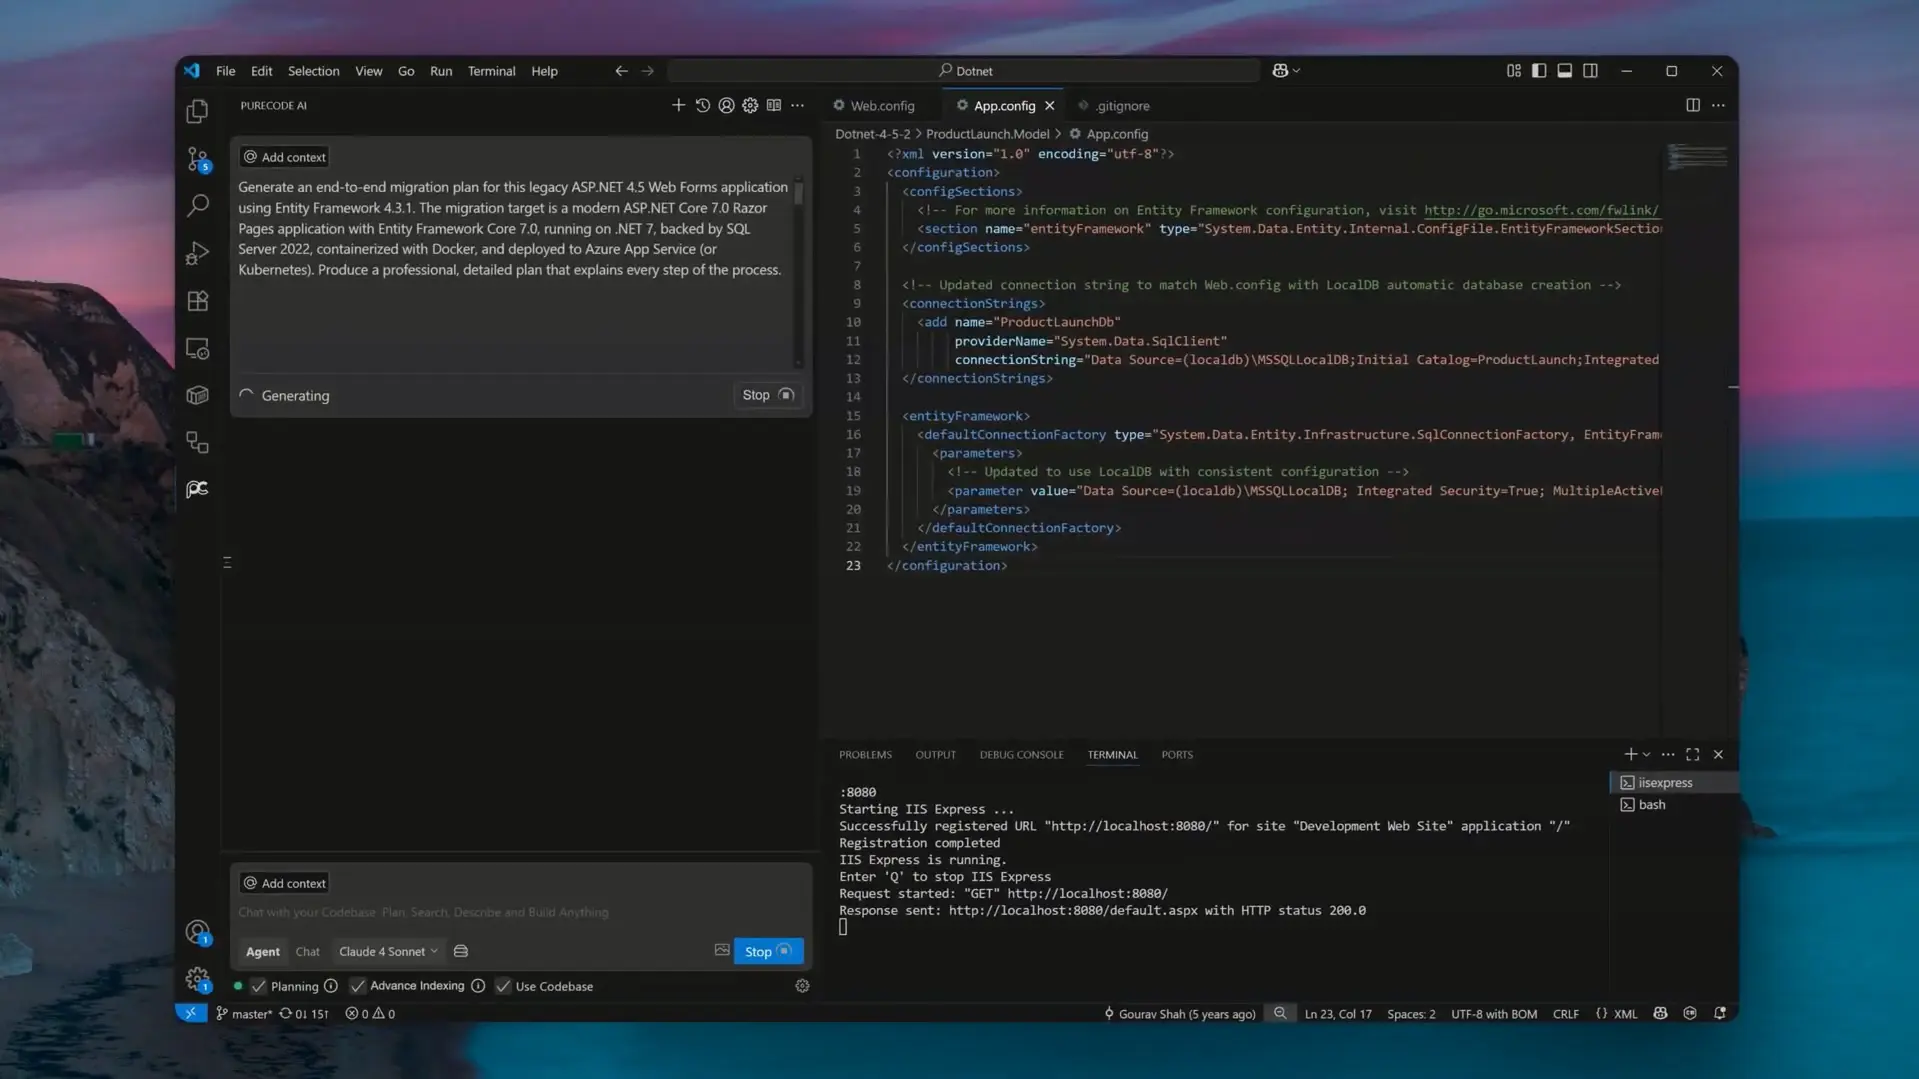Viewport: 1919px width, 1079px height.
Task: Toggle the Planning checkbox
Action: [258, 986]
